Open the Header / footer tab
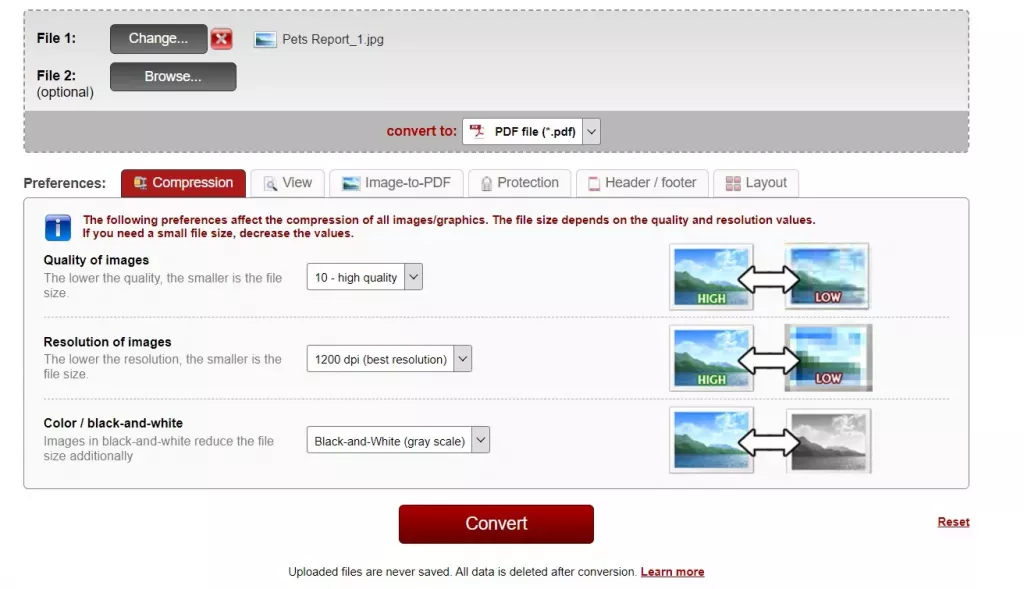This screenshot has width=1024, height=589. click(x=642, y=183)
